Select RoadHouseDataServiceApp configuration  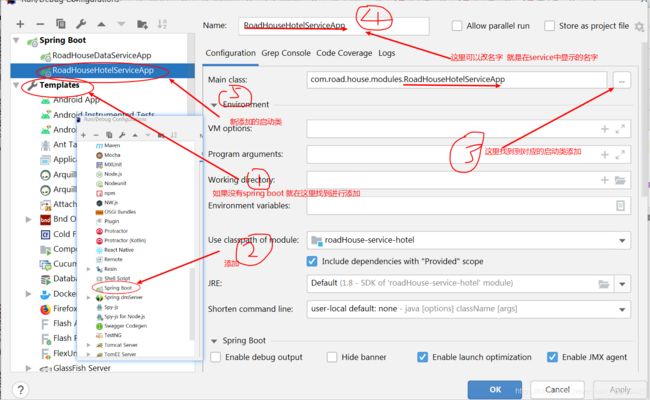coord(102,55)
